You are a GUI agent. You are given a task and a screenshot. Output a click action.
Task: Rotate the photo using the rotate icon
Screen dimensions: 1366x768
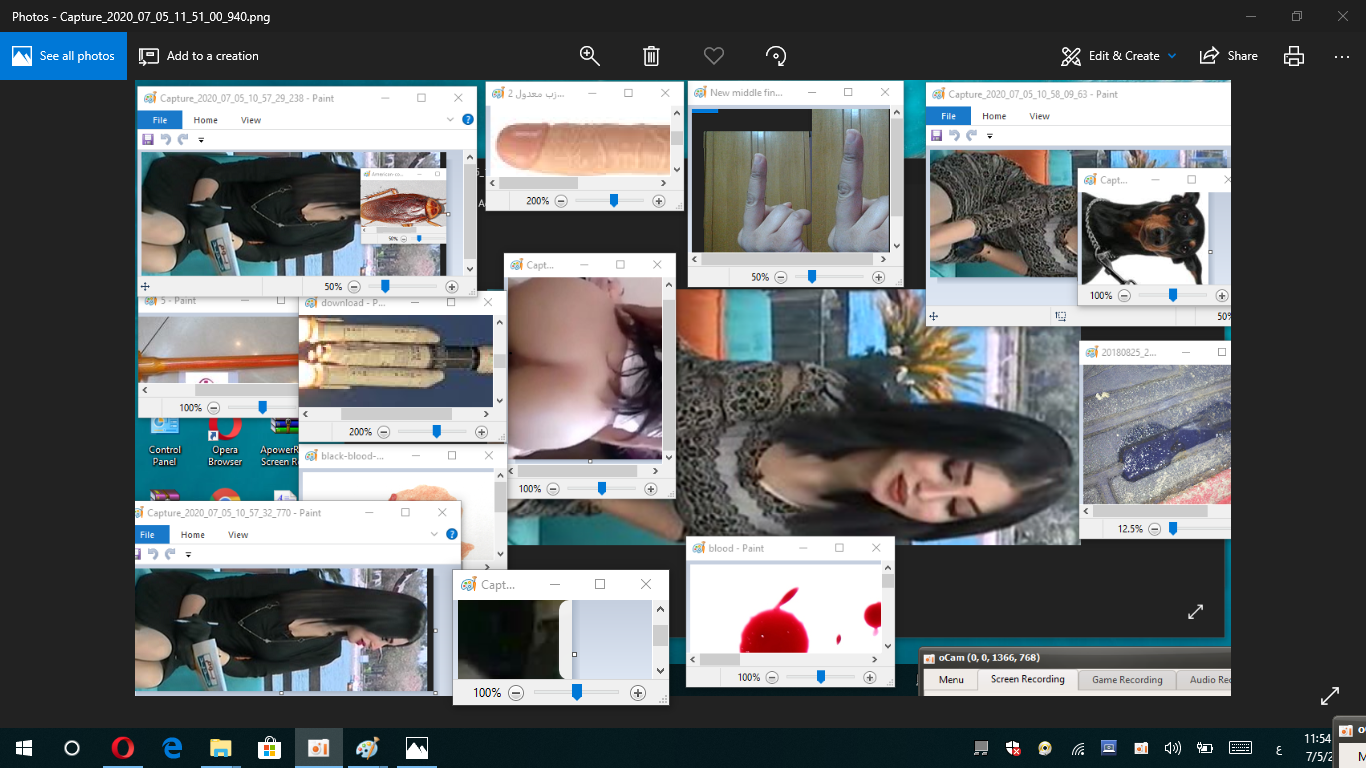point(776,56)
